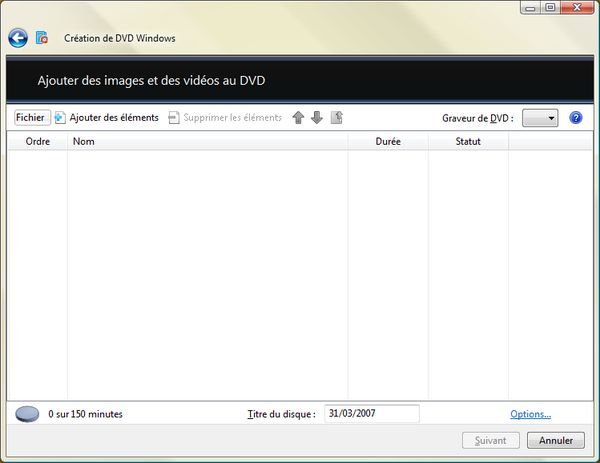Click Ajouter des éléments
Viewport: 600px width, 463px height.
pyautogui.click(x=106, y=118)
